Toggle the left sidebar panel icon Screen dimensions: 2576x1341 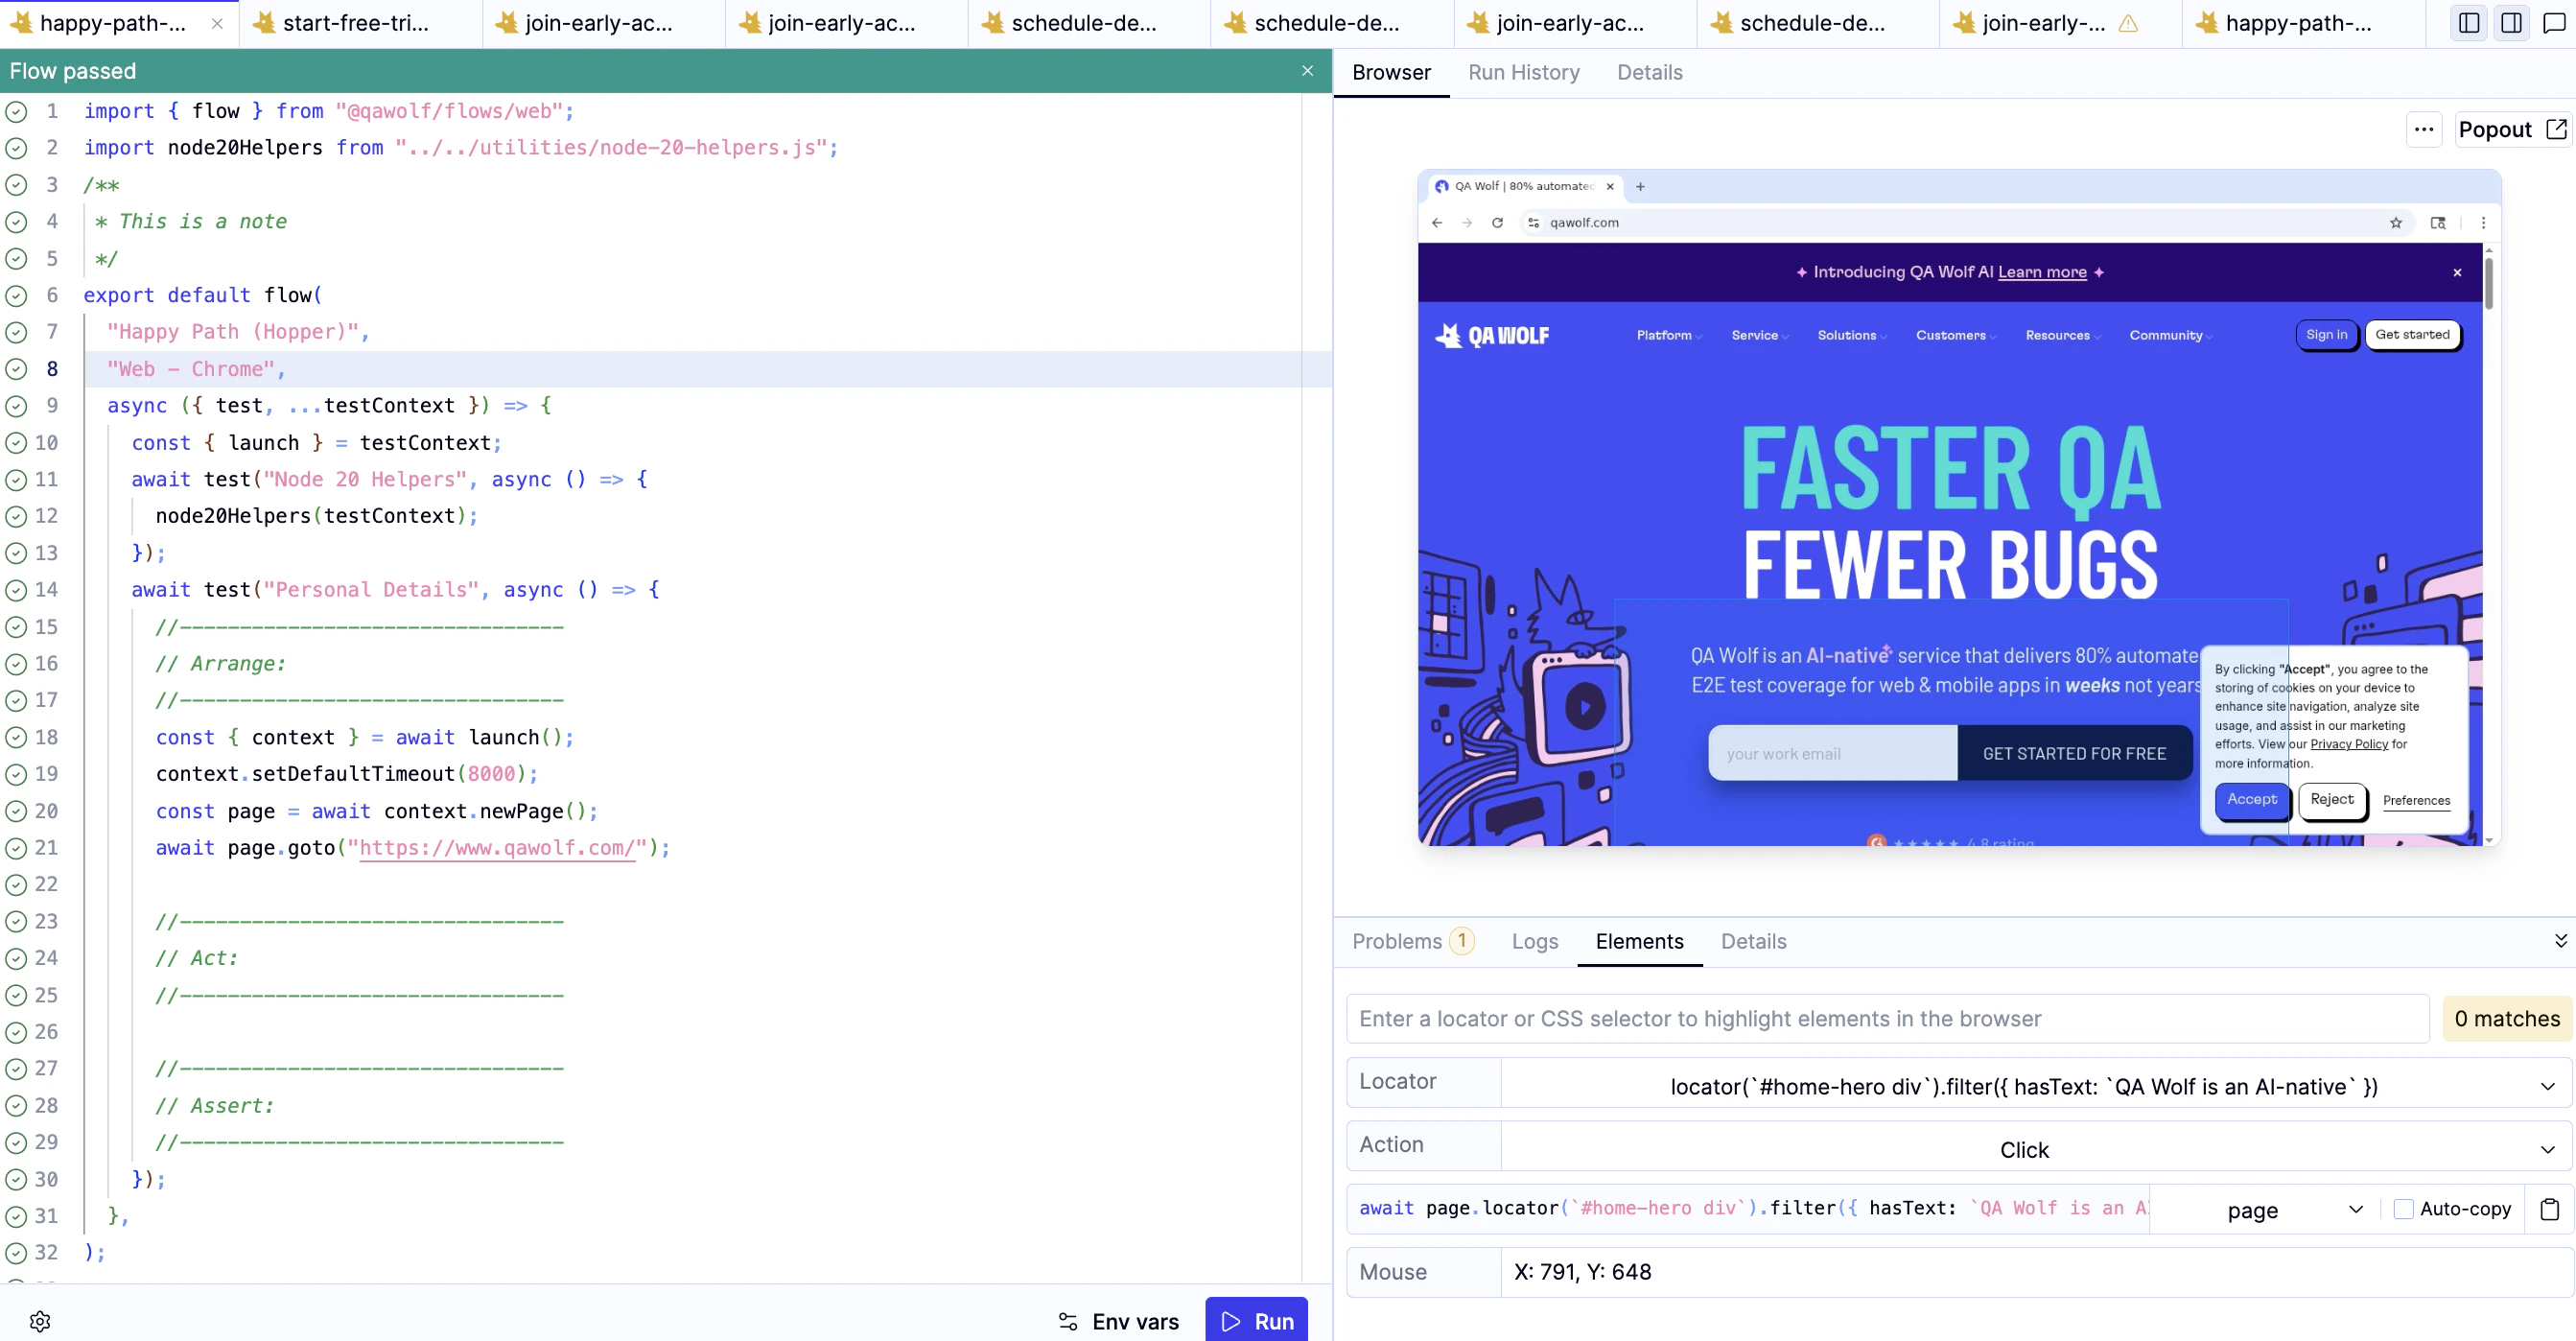tap(2468, 22)
